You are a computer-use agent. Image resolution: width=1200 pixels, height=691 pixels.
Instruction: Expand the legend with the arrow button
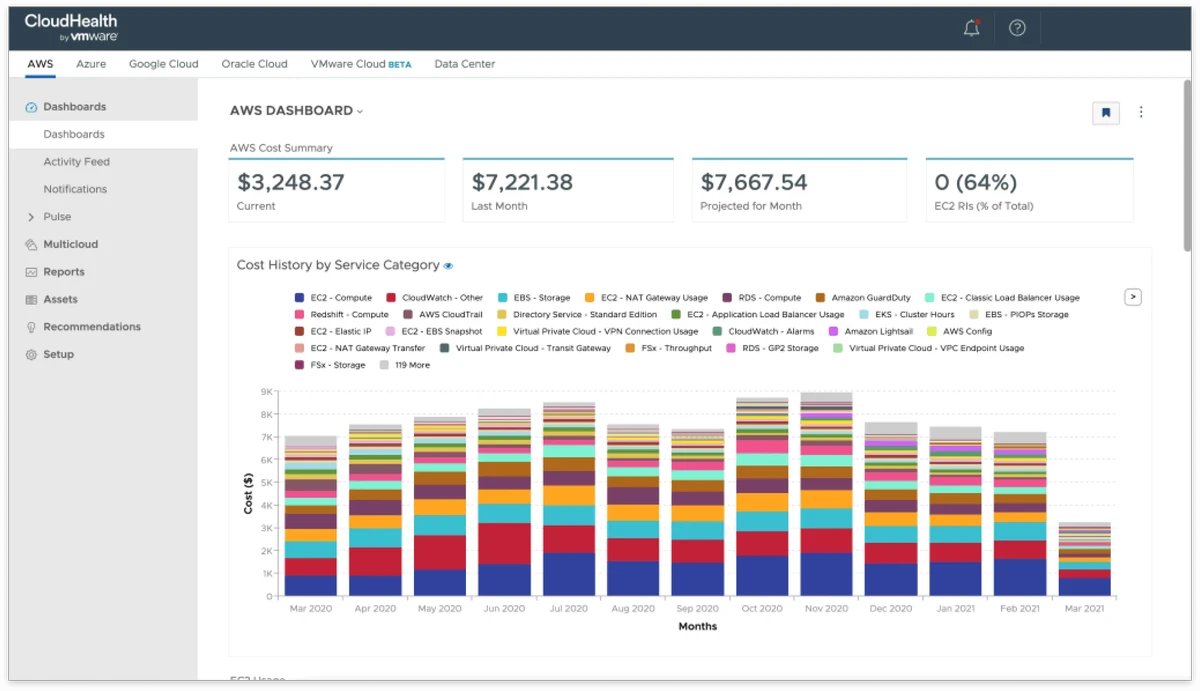[1132, 297]
